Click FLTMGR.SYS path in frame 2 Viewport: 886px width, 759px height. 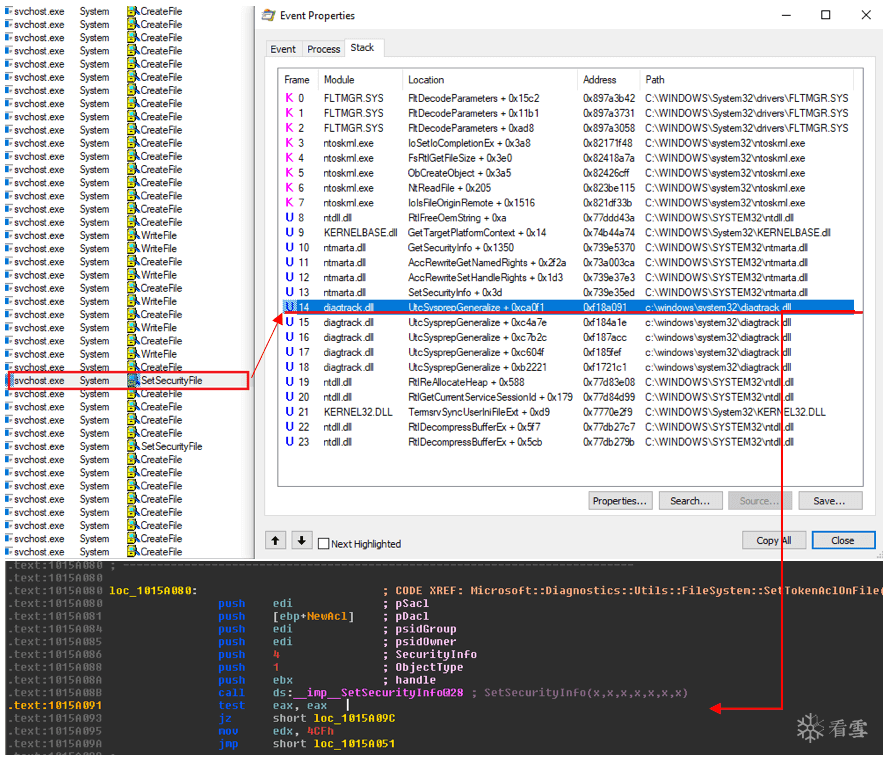pyautogui.click(x=746, y=128)
